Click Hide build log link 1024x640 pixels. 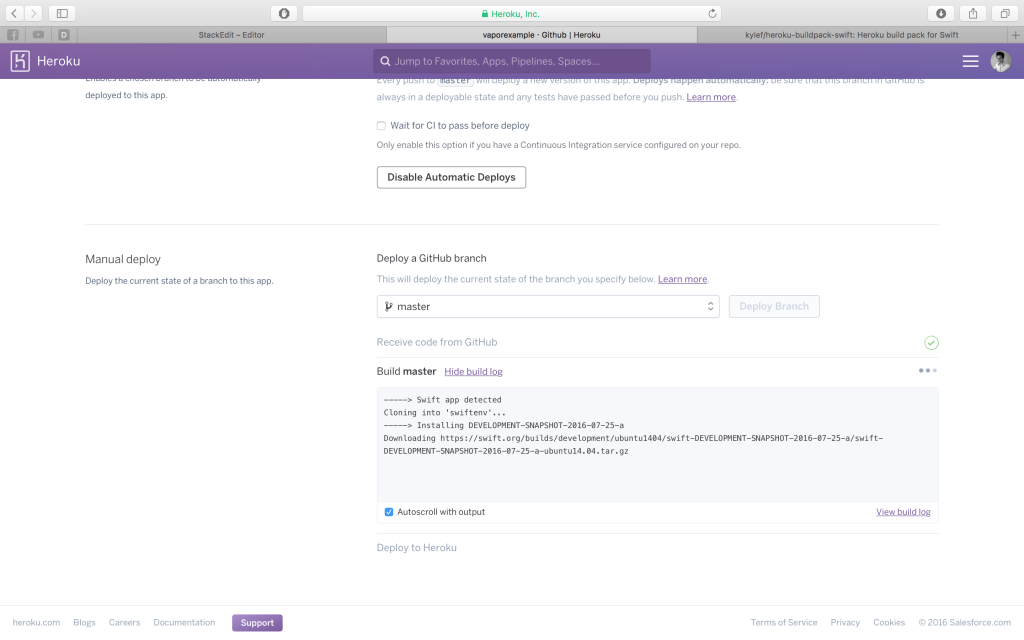(x=473, y=372)
